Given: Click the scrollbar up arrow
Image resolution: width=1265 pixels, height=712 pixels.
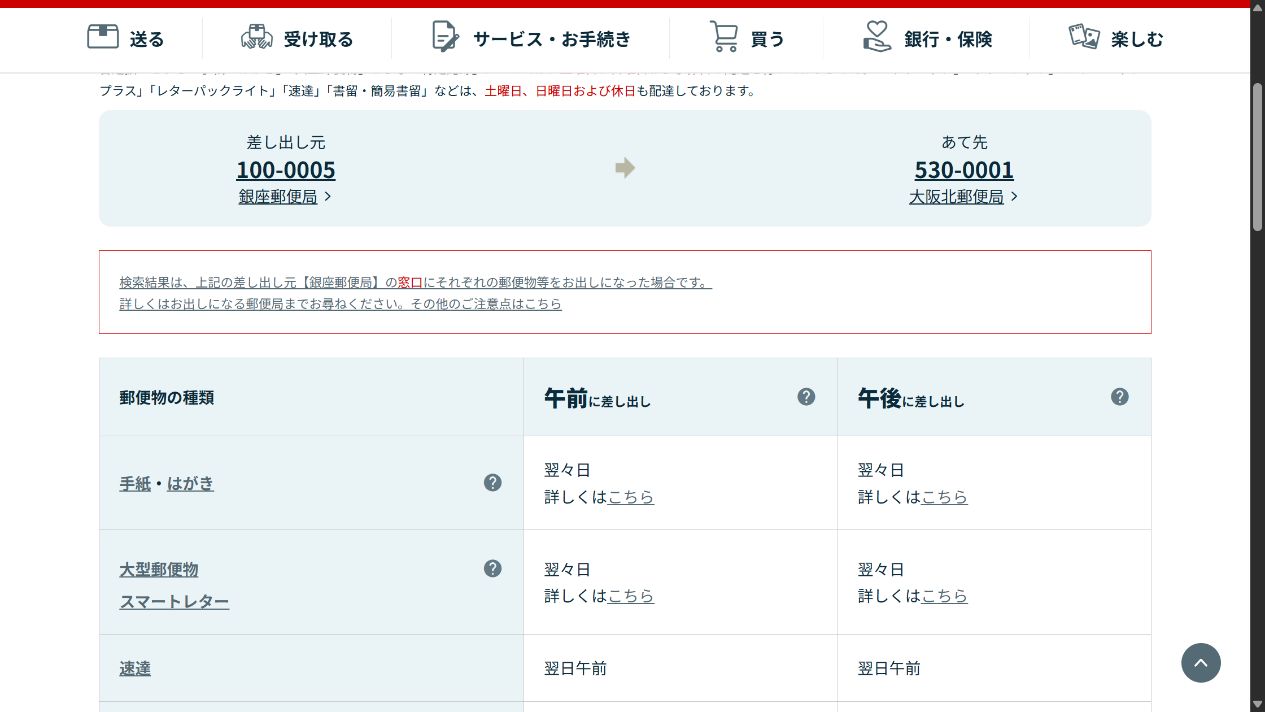Looking at the screenshot, I should tap(1258, 8).
